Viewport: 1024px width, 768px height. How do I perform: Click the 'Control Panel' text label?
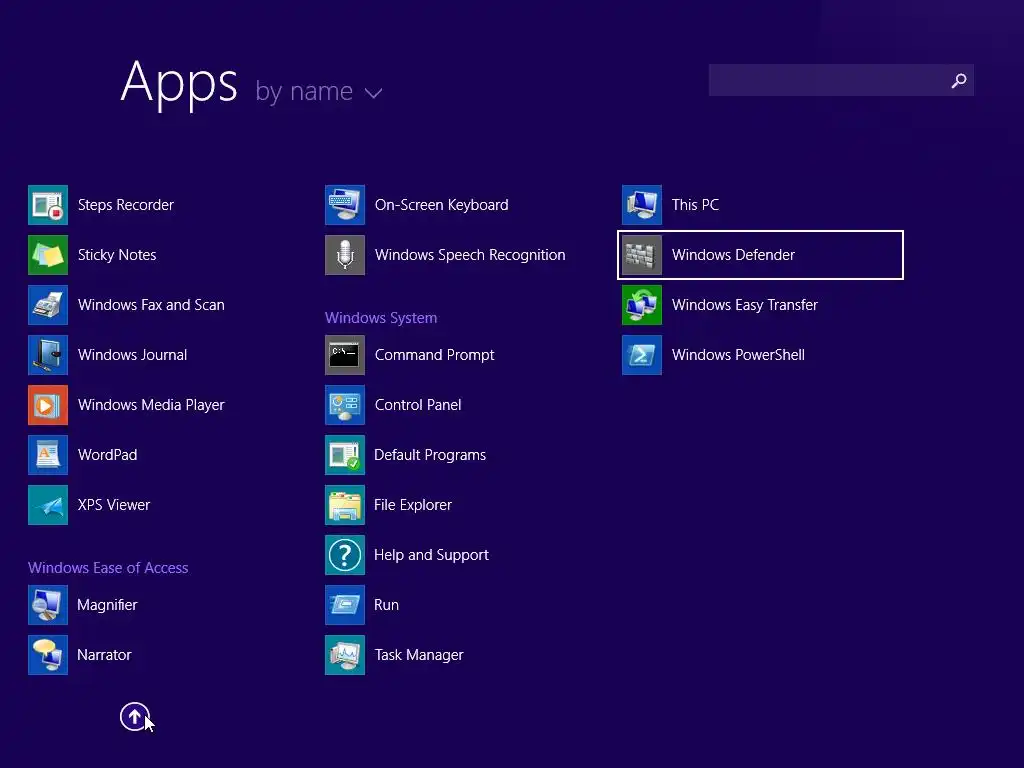coord(418,405)
